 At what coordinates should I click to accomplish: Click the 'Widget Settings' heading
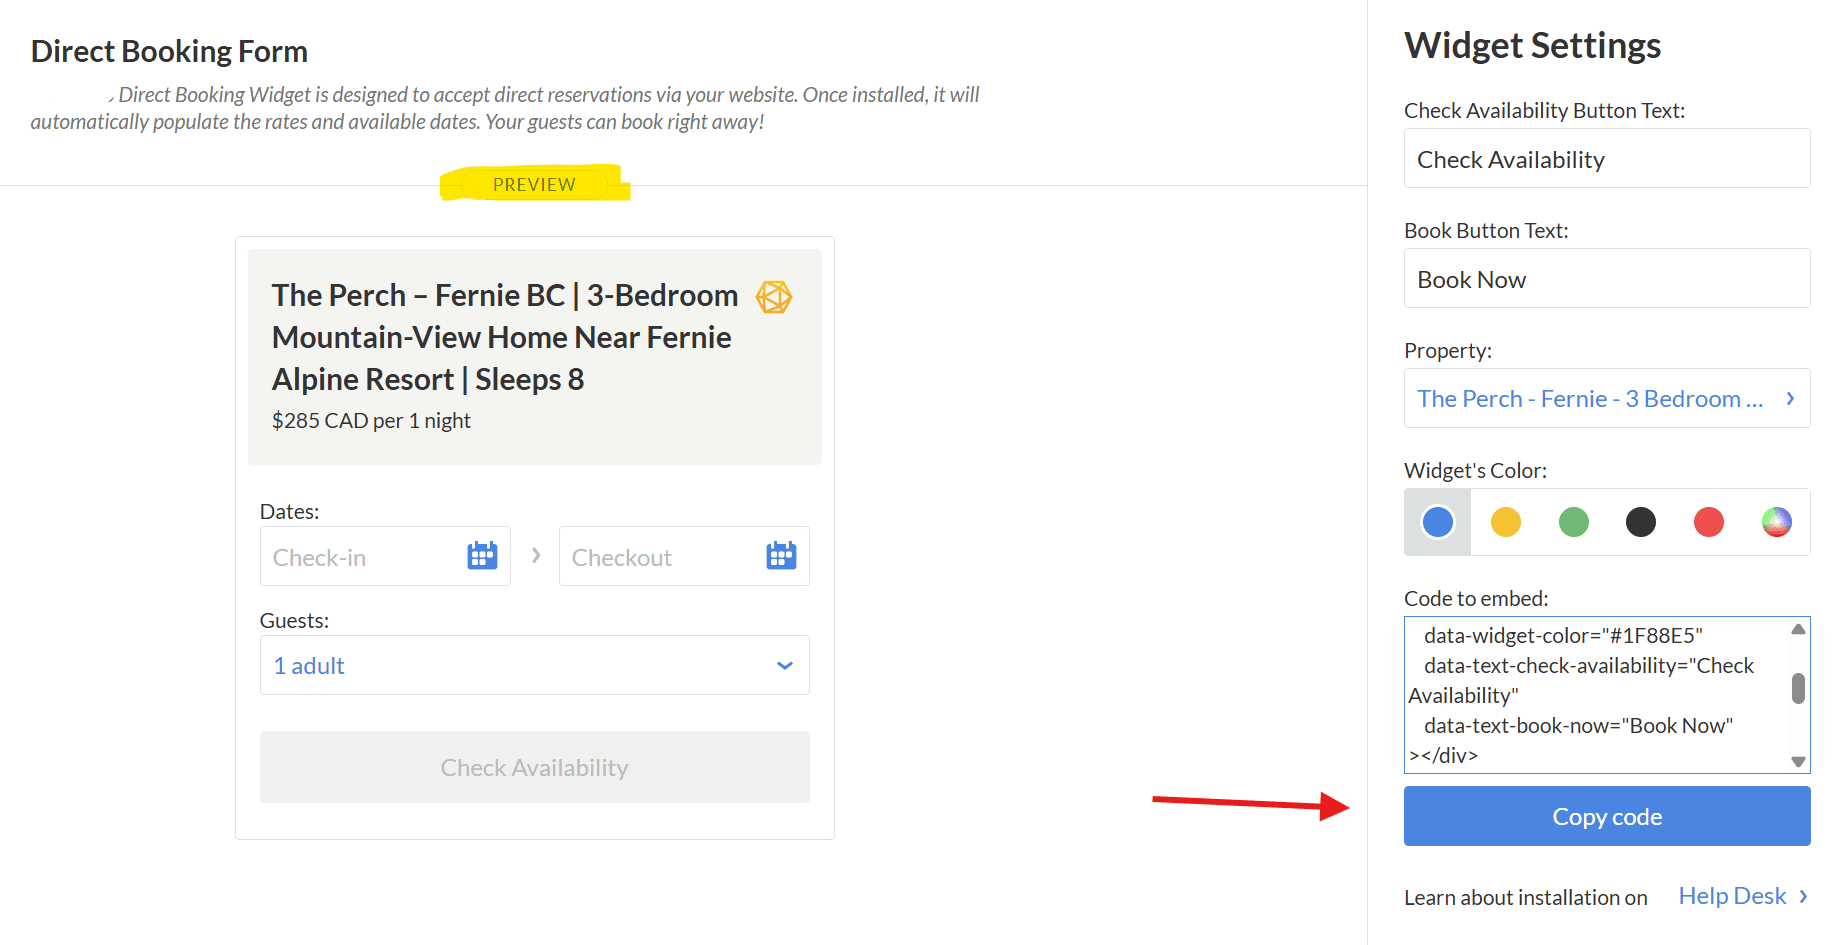[1532, 45]
